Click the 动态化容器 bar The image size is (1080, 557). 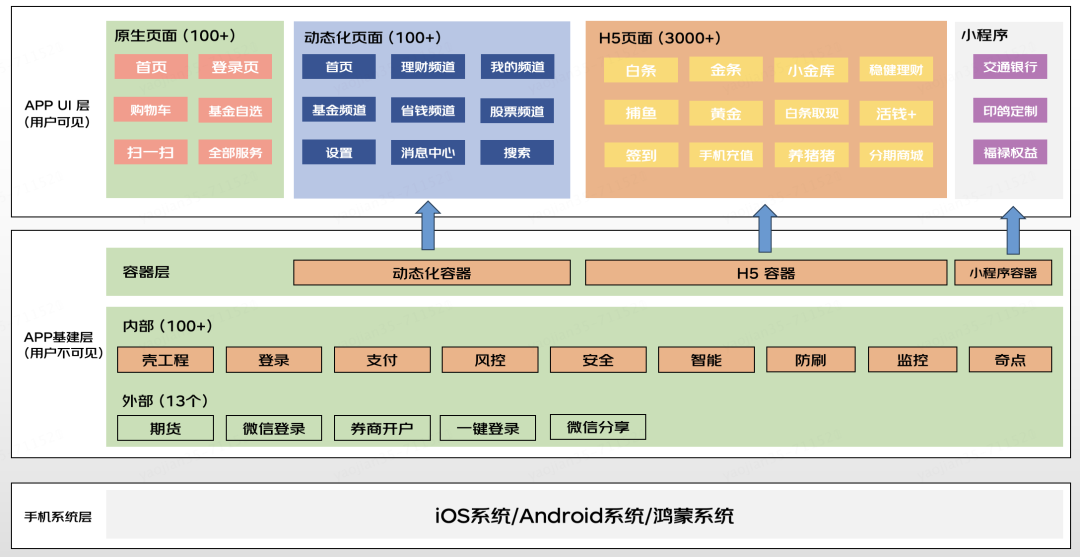432,273
